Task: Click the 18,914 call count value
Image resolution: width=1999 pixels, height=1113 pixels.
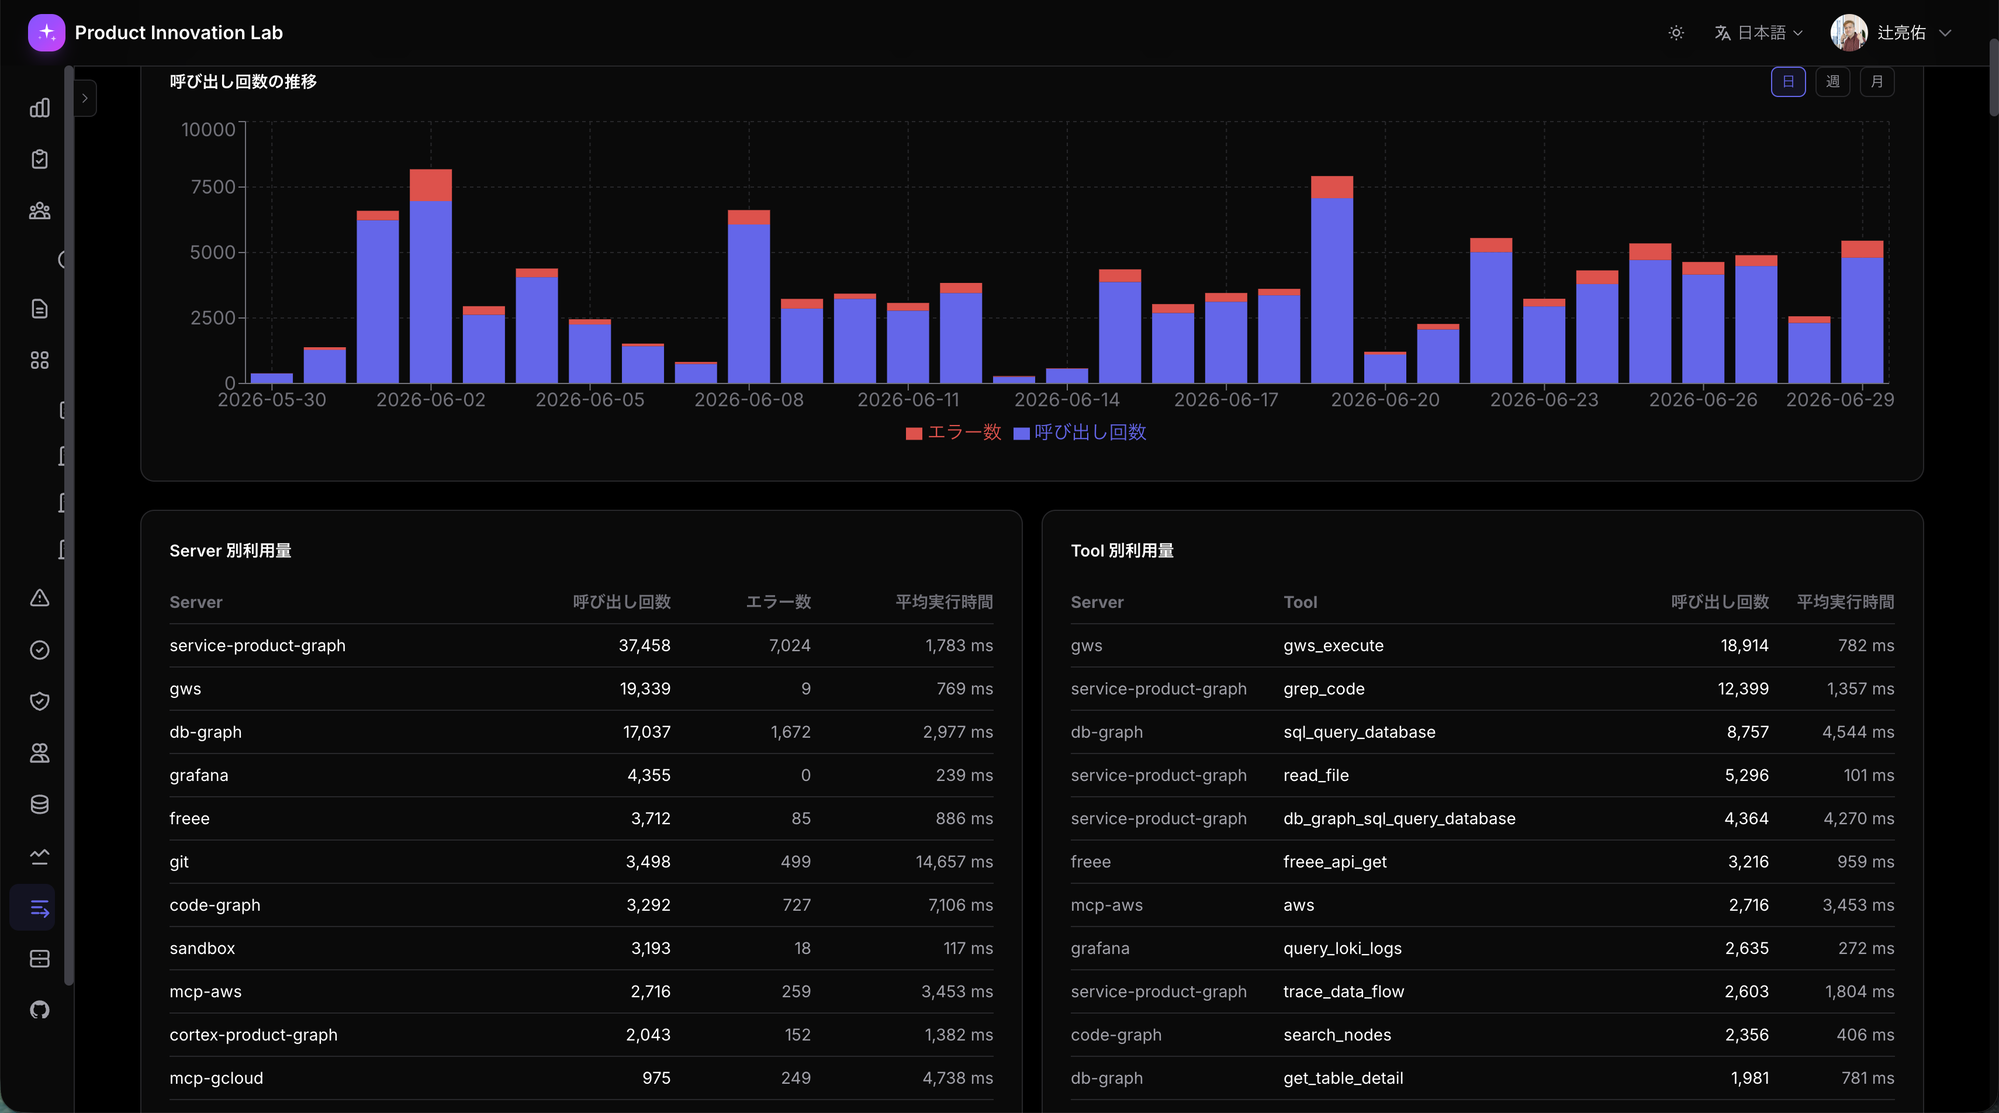Action: pos(1744,646)
